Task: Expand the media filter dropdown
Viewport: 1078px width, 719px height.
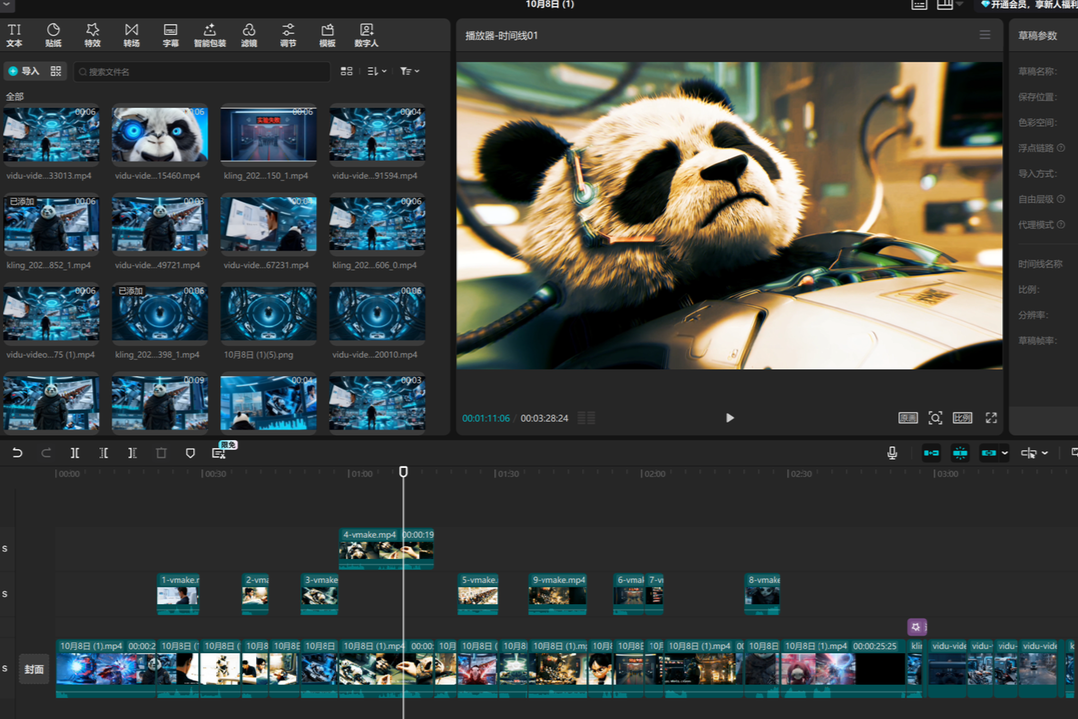Action: pos(409,71)
